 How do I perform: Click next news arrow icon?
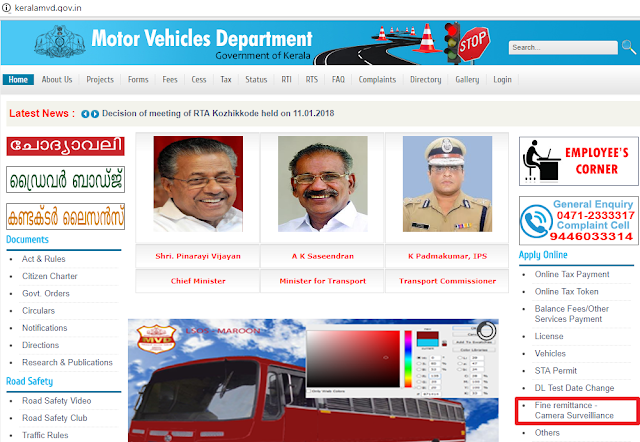point(95,114)
